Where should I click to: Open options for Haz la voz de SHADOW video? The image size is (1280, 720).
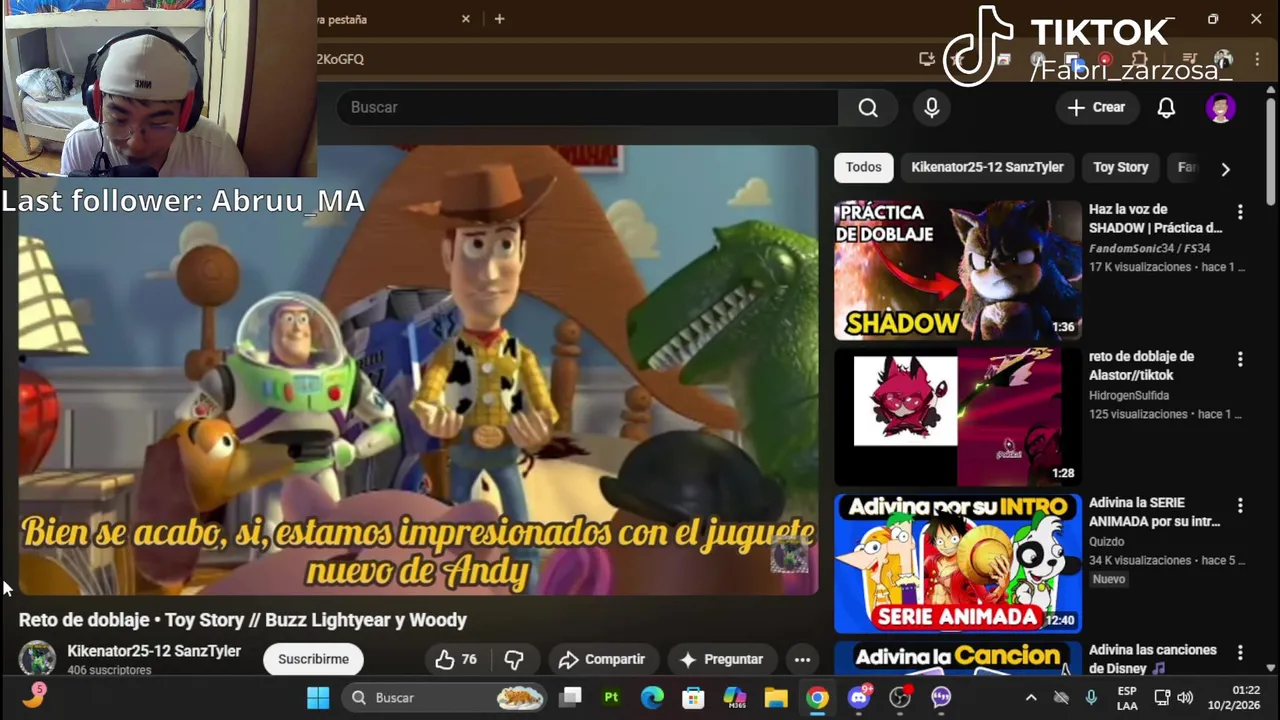(x=1240, y=212)
